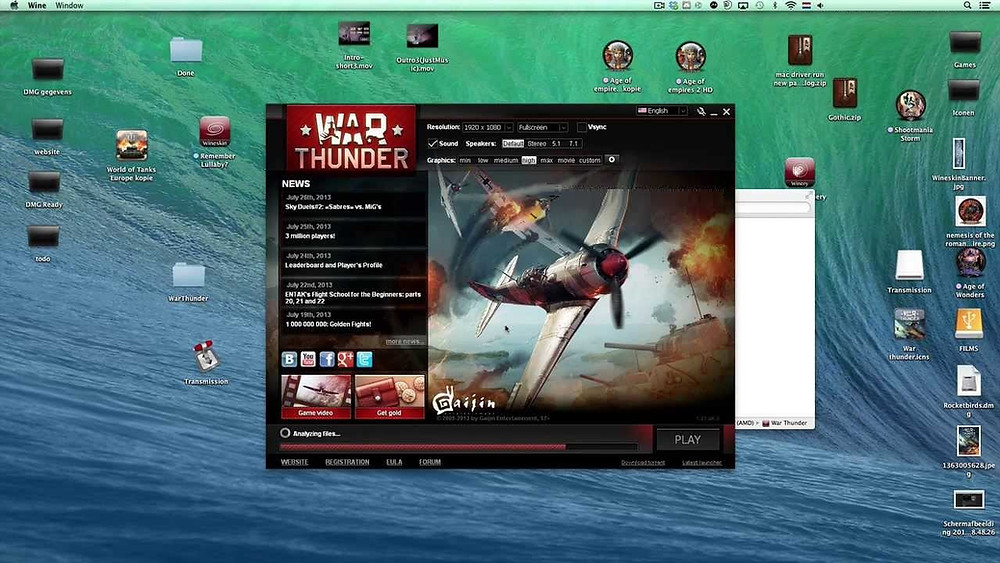Image resolution: width=1000 pixels, height=563 pixels.
Task: Click the Wi-Fi icon in the menu bar
Action: click(790, 5)
